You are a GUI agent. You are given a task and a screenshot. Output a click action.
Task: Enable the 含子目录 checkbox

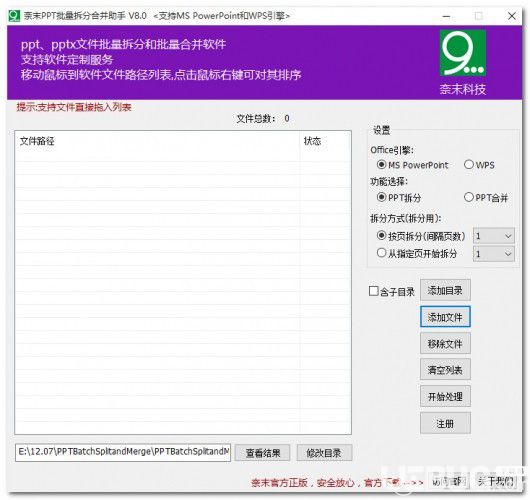(x=392, y=291)
